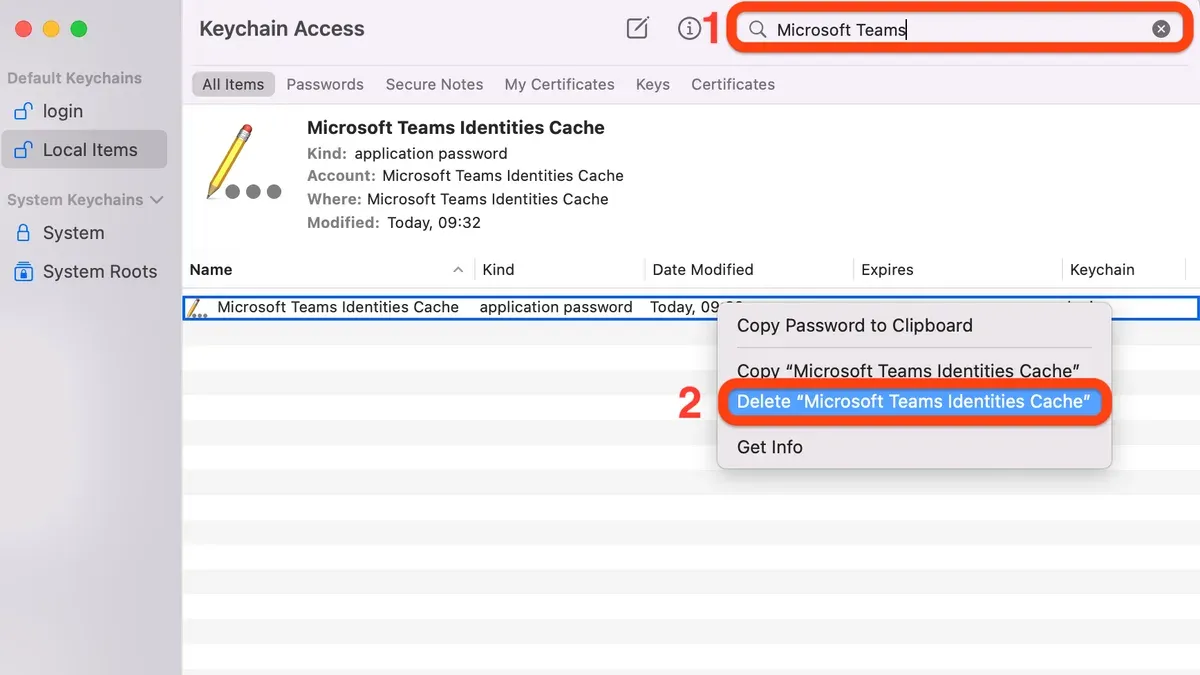Sort by the Keychain column header

1102,269
